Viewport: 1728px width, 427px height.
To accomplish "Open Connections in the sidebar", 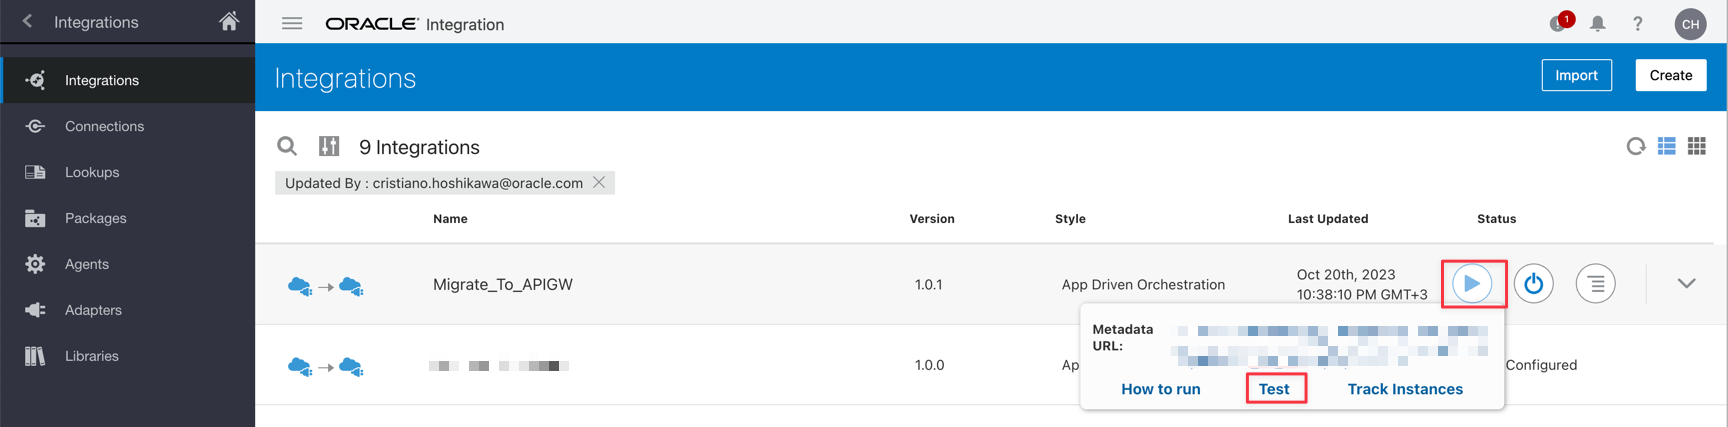I will pyautogui.click(x=104, y=126).
